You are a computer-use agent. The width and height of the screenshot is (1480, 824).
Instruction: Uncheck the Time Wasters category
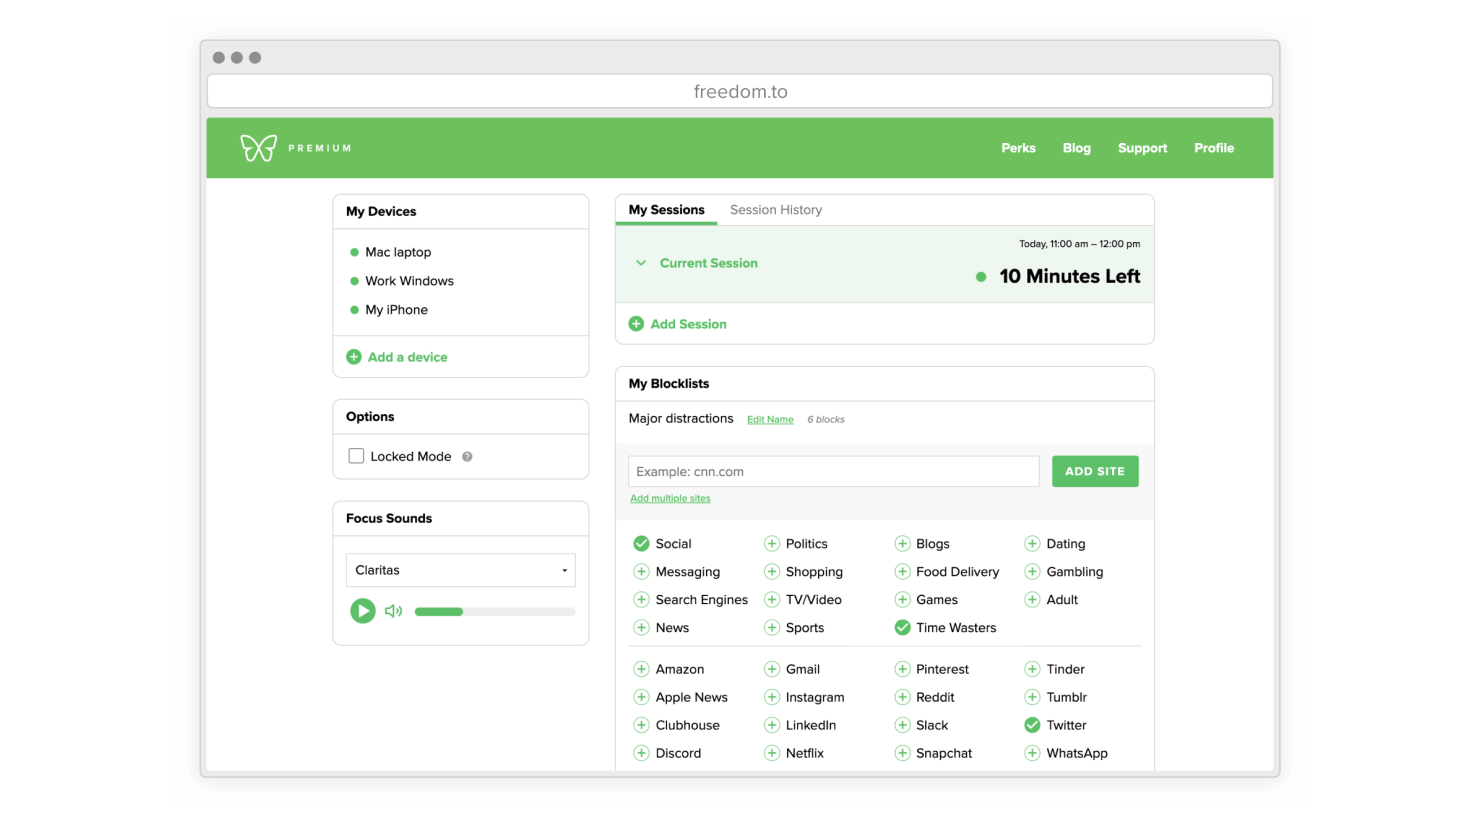[x=902, y=628]
